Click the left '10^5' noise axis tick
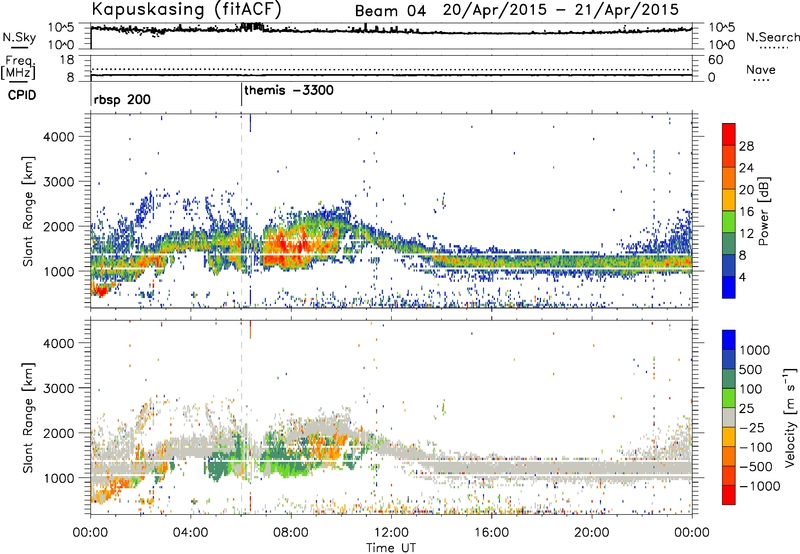 (62, 28)
